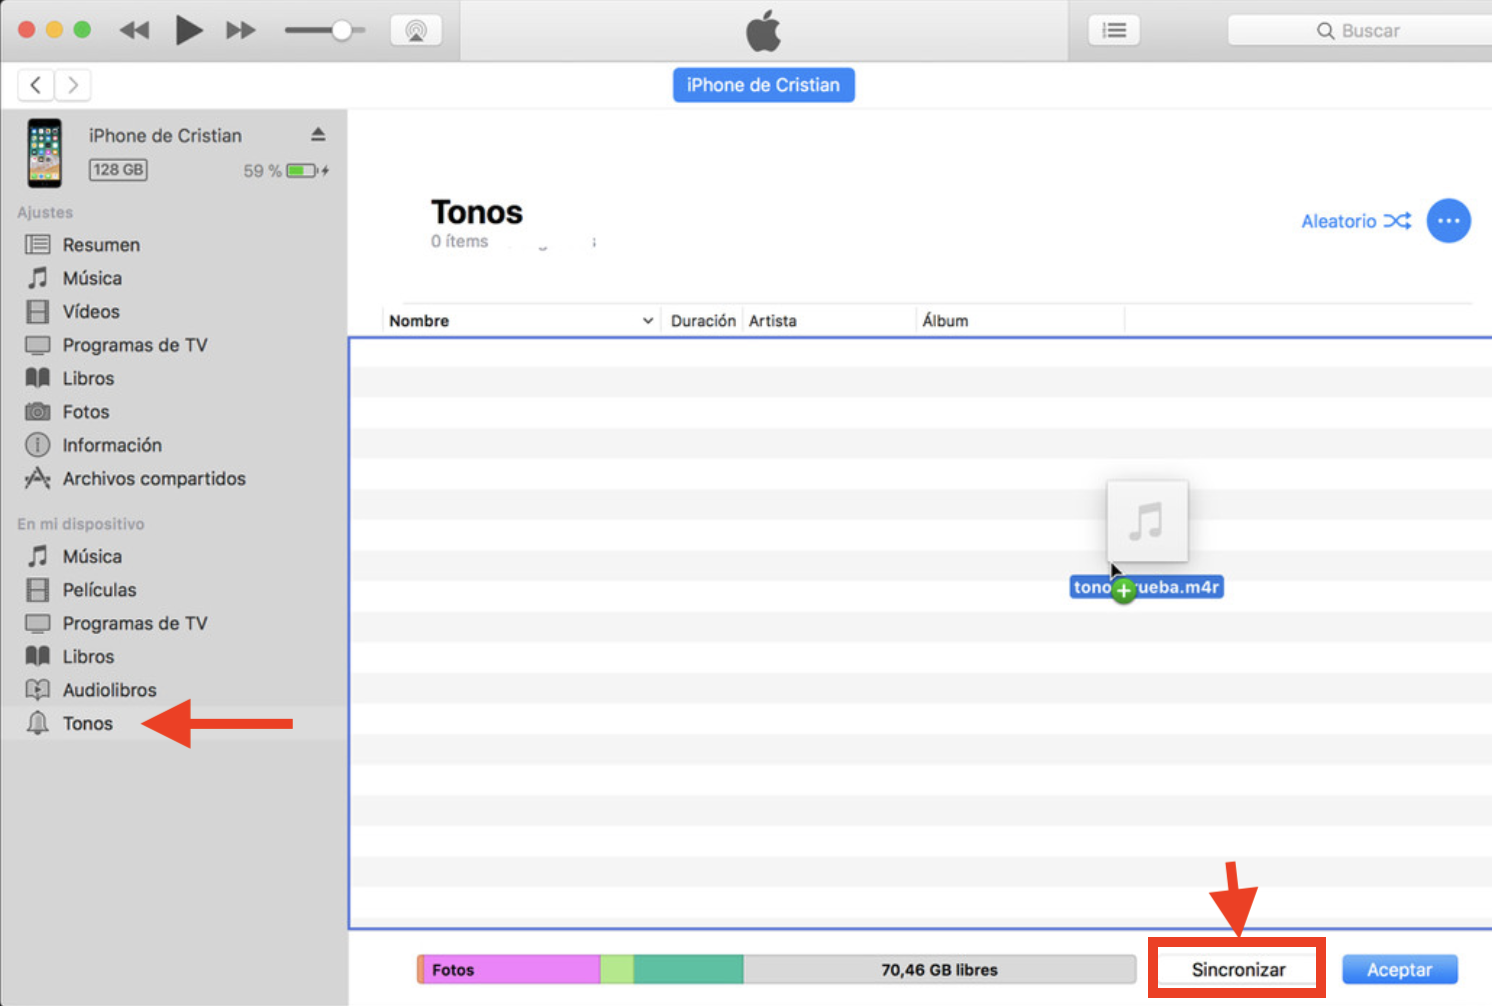Focus the Buscar search field

point(1360,31)
